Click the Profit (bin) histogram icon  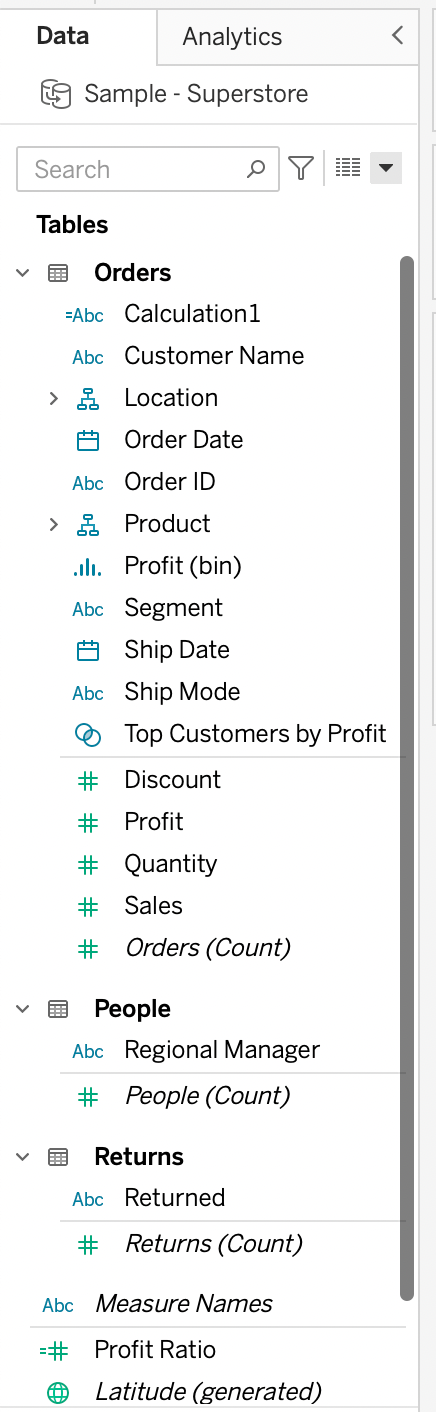tap(88, 567)
